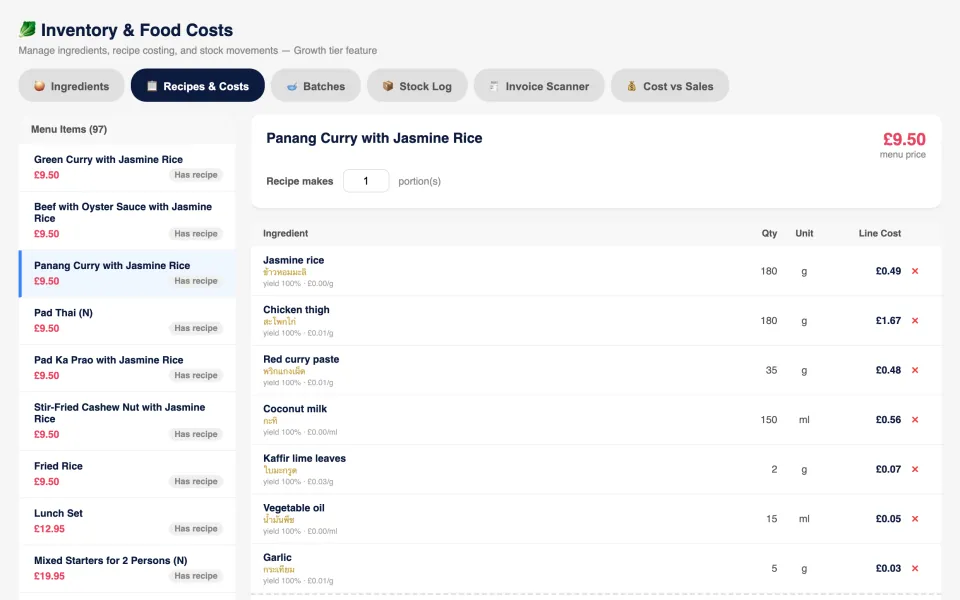This screenshot has height=600, width=960.
Task: Remove Vegetable oil ingredient
Action: click(915, 519)
